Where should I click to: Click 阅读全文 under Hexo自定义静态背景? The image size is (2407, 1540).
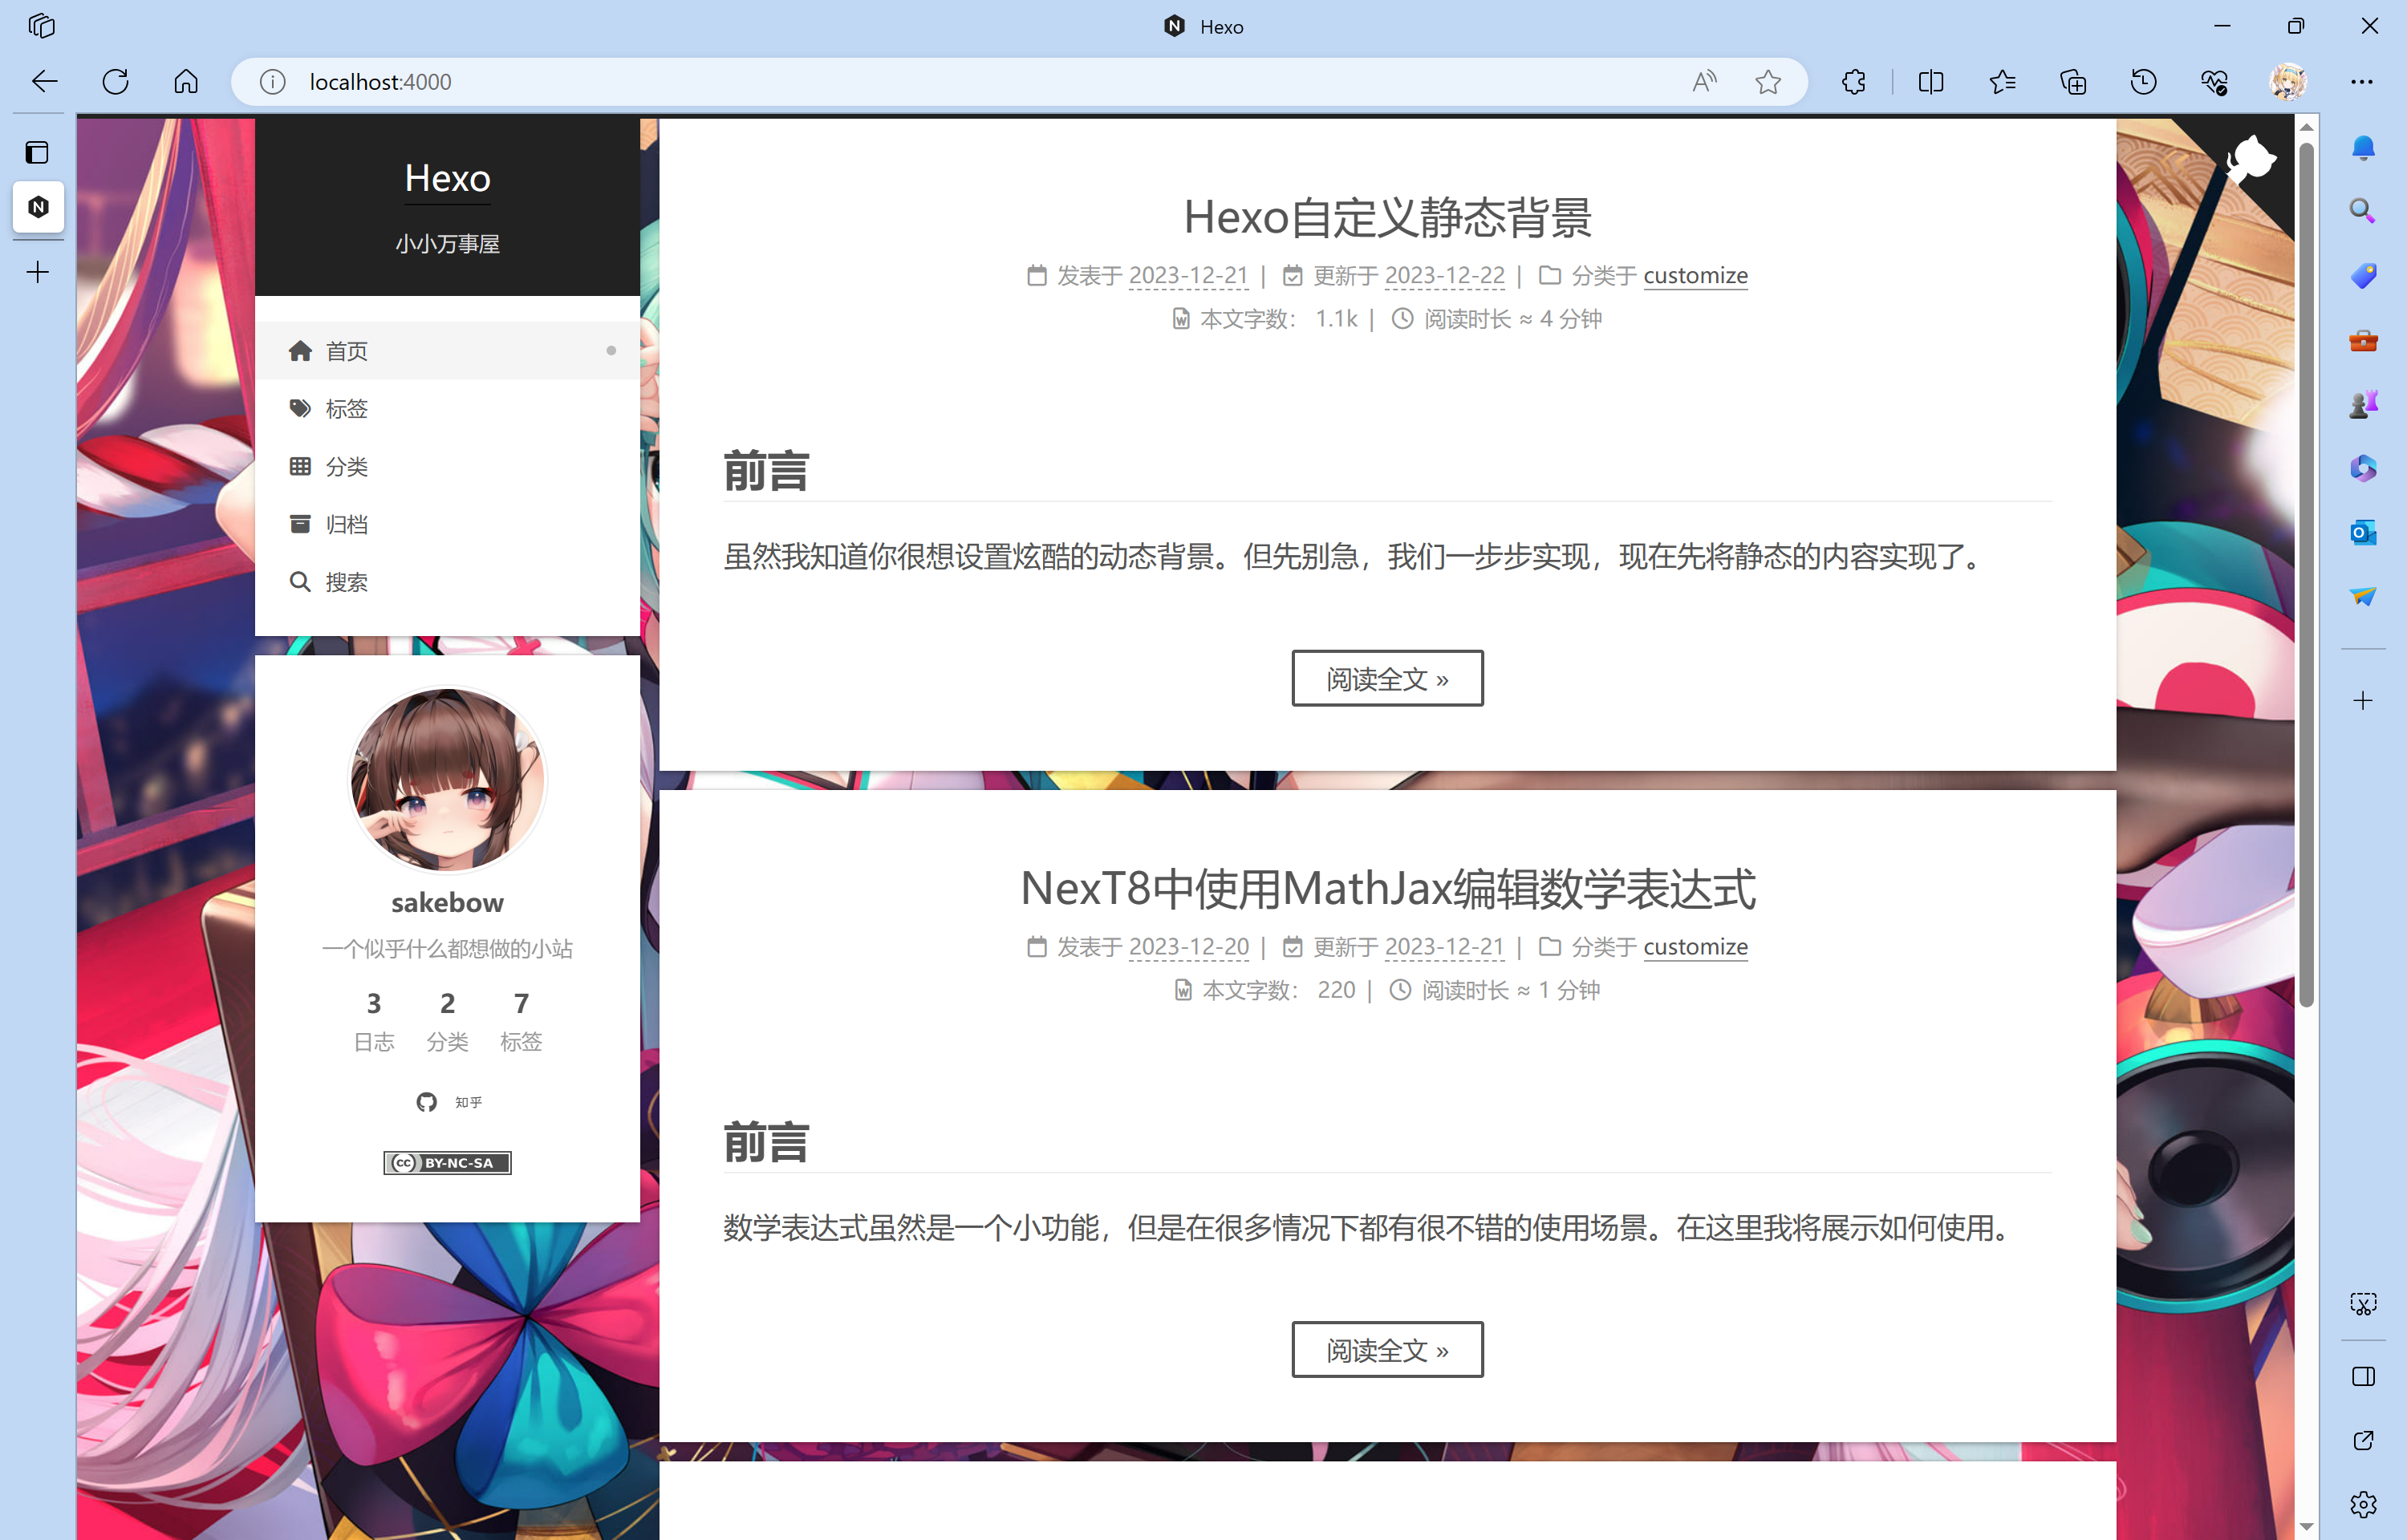(1387, 679)
